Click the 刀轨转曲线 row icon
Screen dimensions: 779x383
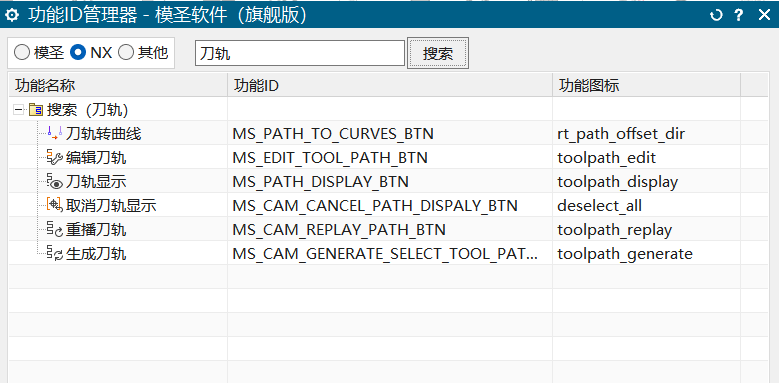(x=54, y=133)
